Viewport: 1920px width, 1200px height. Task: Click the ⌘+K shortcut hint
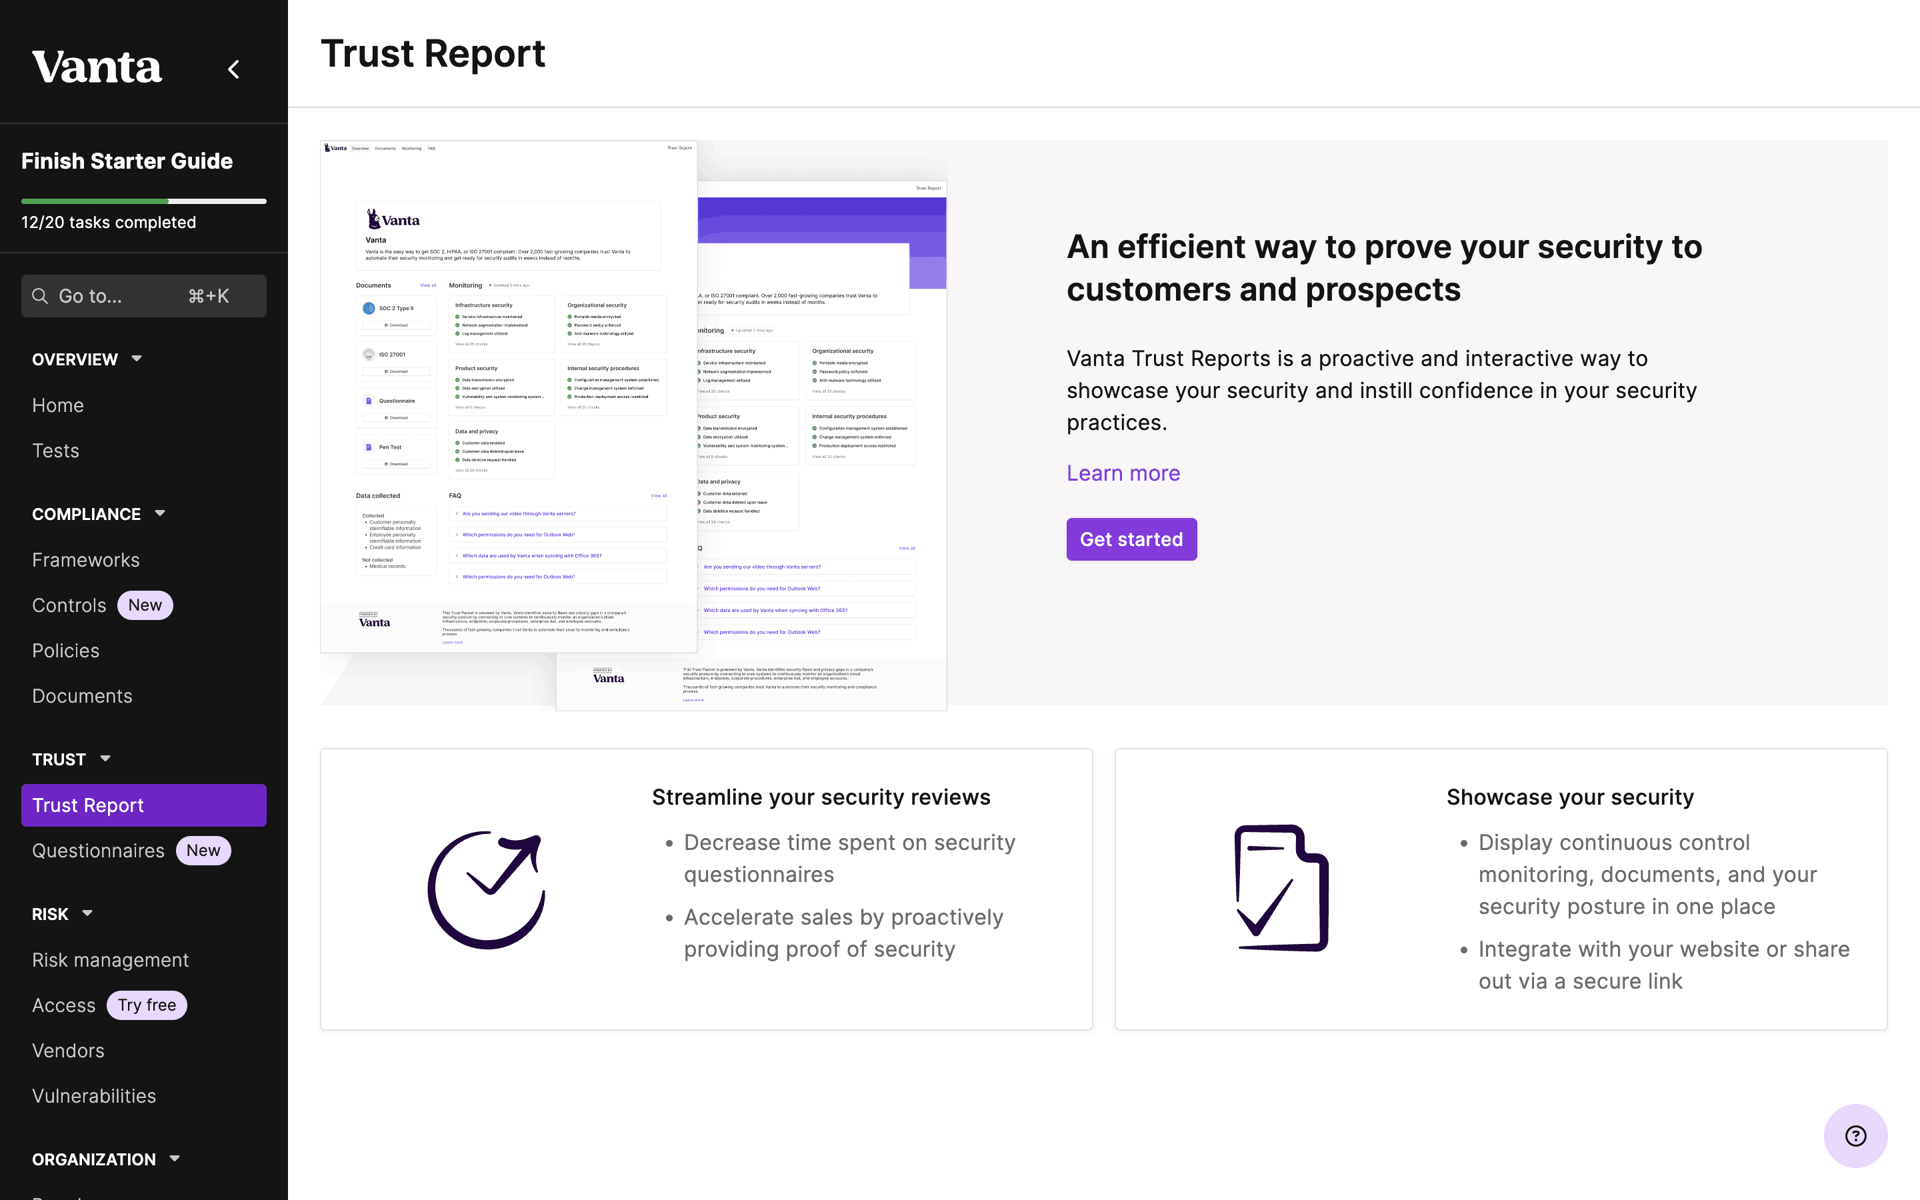click(209, 296)
